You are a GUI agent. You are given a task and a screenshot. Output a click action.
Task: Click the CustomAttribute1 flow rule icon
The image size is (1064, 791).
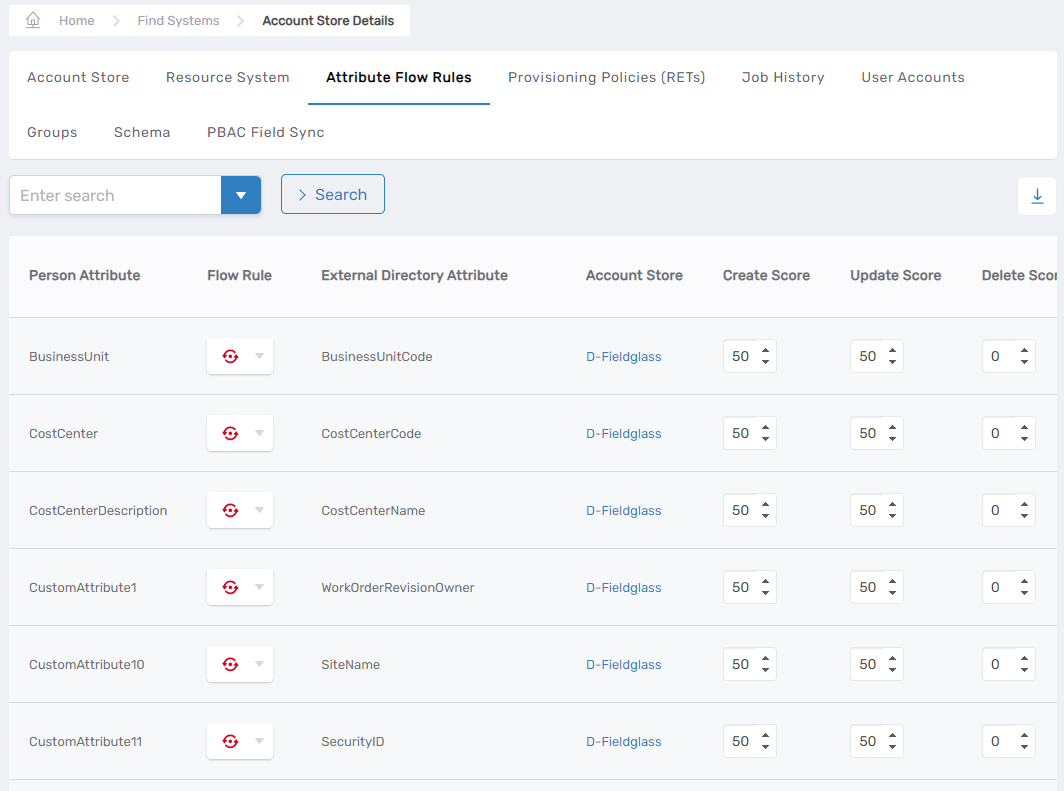230,587
